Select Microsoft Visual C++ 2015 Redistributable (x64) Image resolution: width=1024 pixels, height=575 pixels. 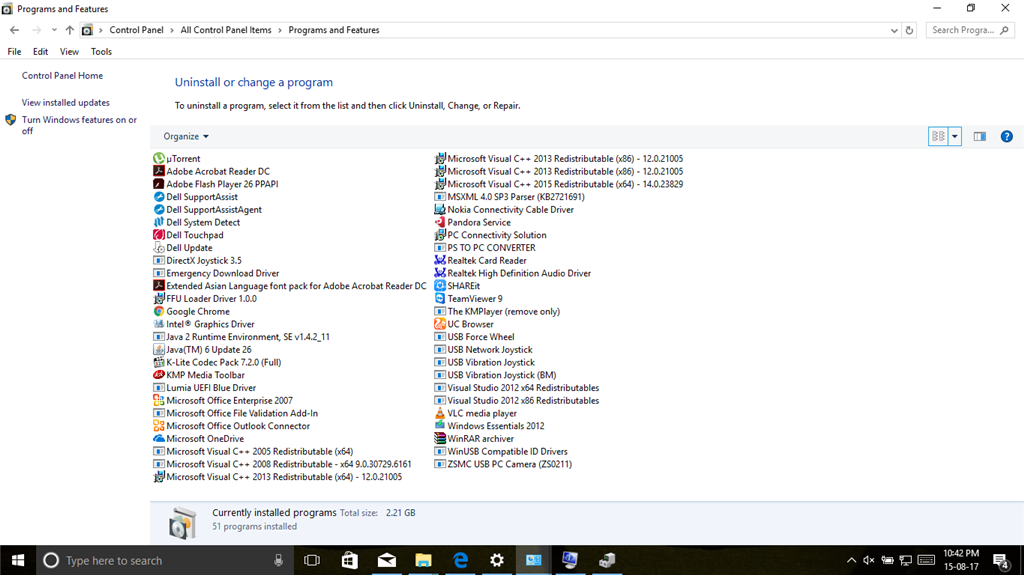(559, 184)
